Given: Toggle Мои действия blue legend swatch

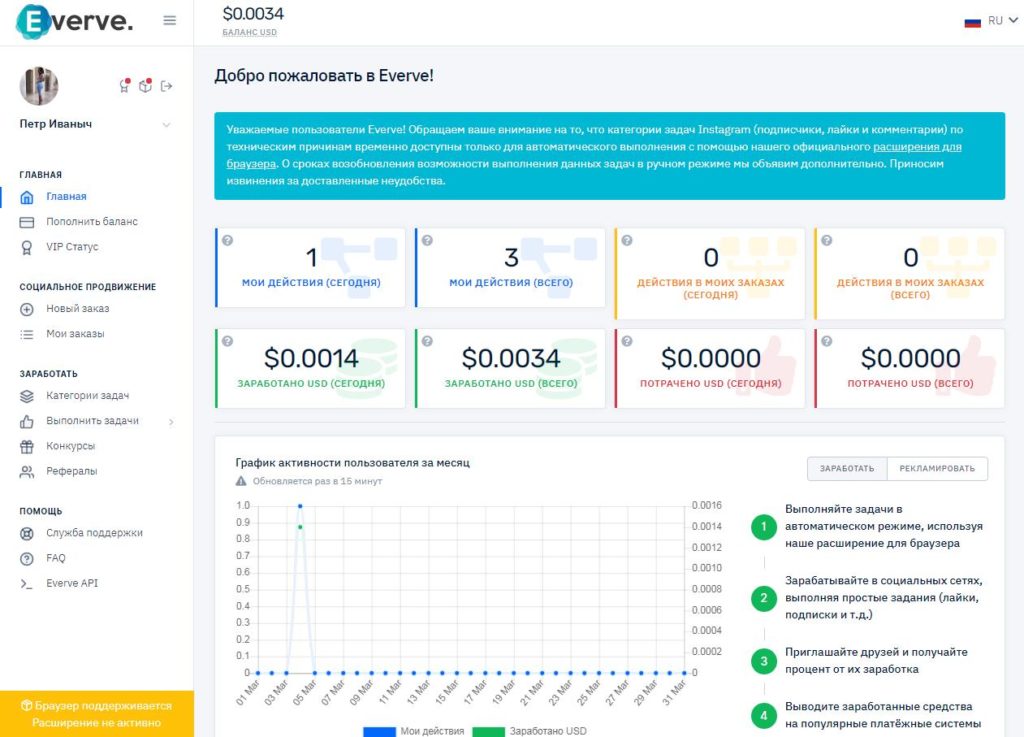Looking at the screenshot, I should (x=379, y=732).
